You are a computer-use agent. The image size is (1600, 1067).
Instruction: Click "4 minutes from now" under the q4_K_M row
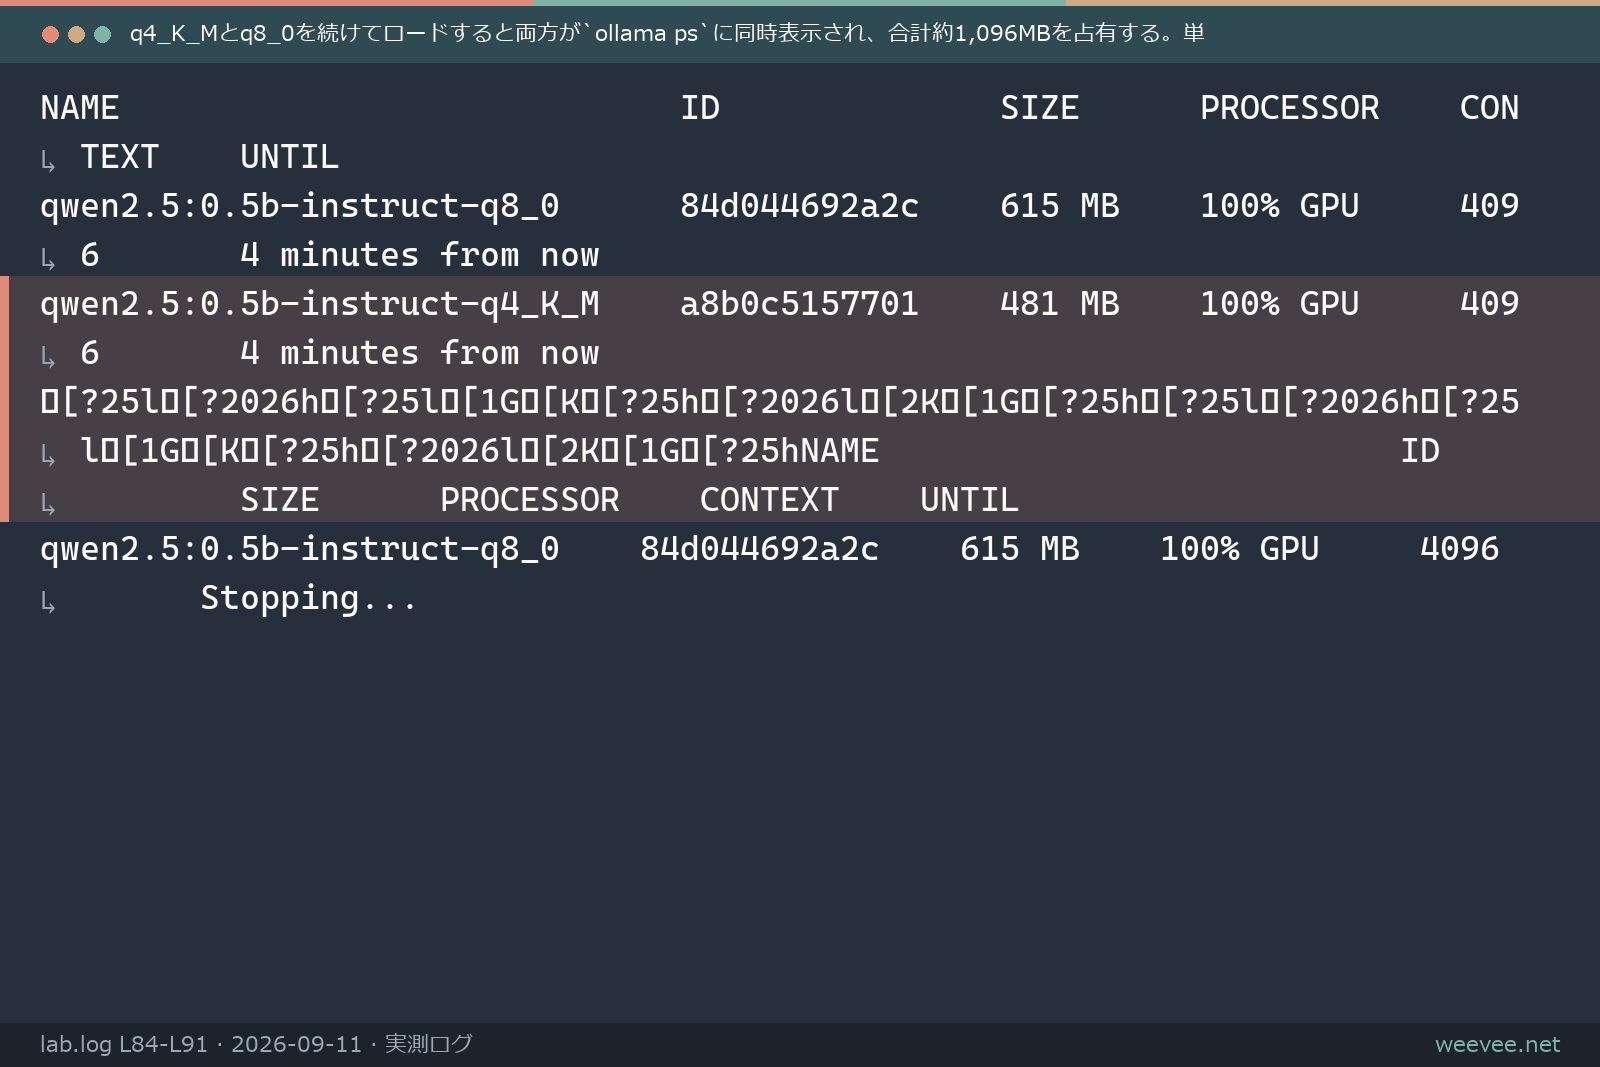coord(419,353)
